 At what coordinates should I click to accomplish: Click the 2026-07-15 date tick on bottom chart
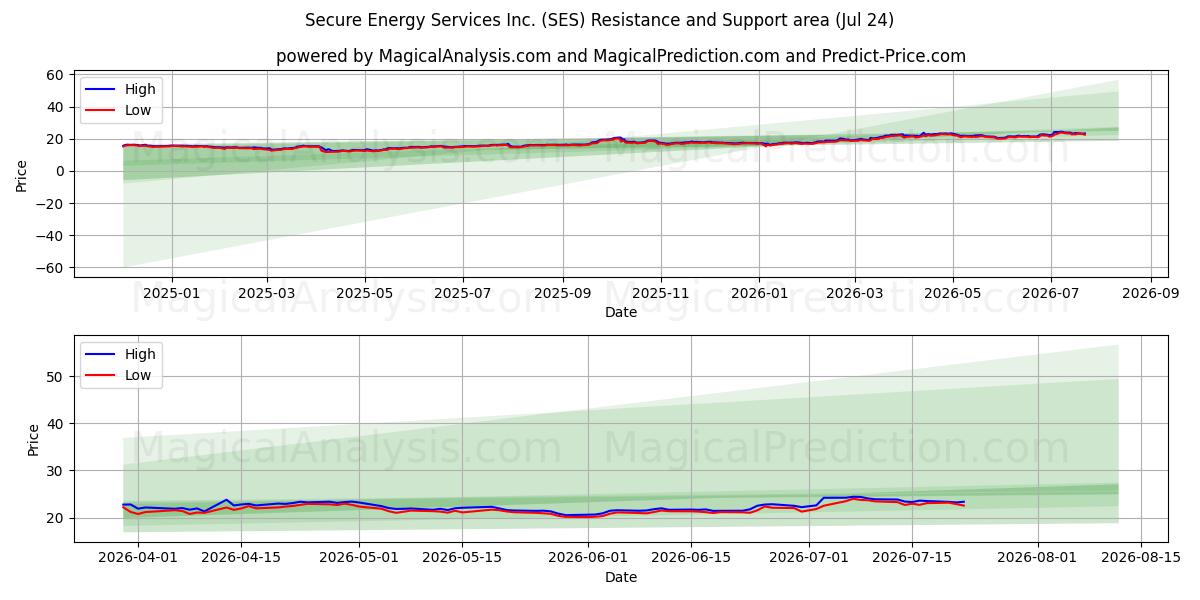point(911,559)
